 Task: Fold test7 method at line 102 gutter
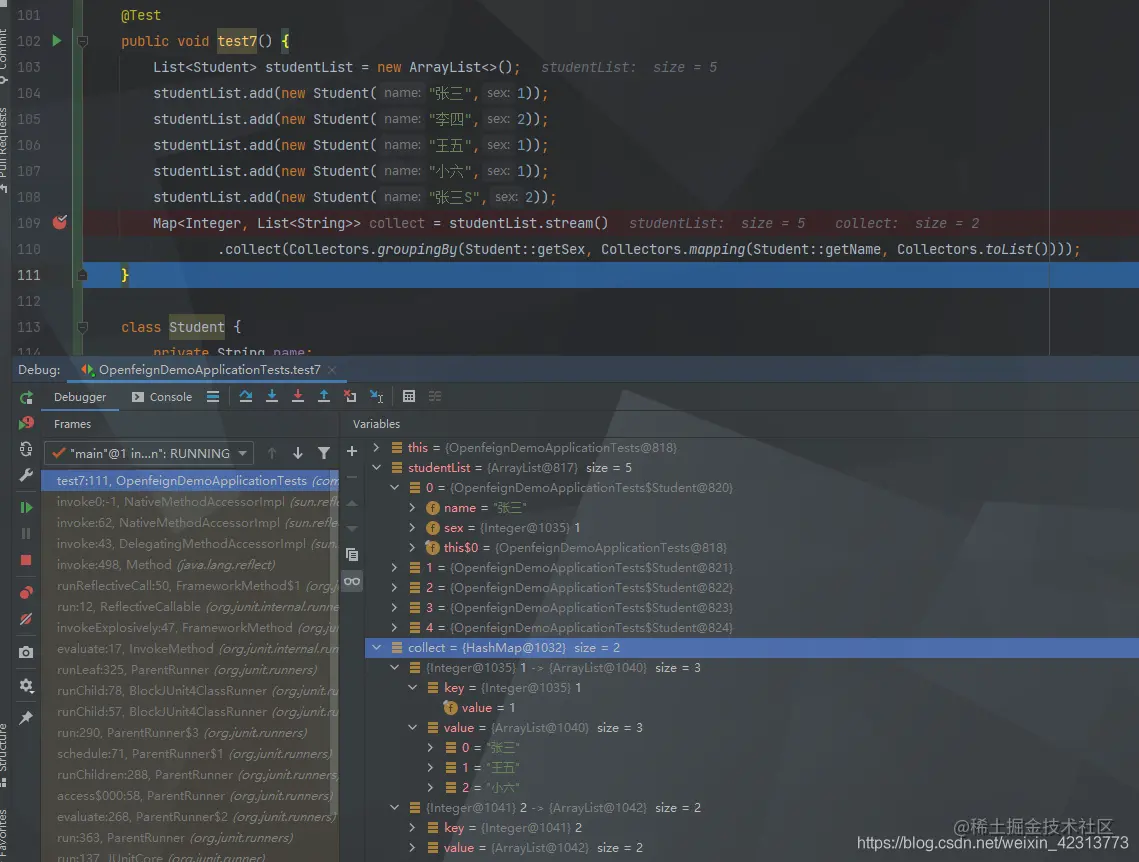point(82,41)
